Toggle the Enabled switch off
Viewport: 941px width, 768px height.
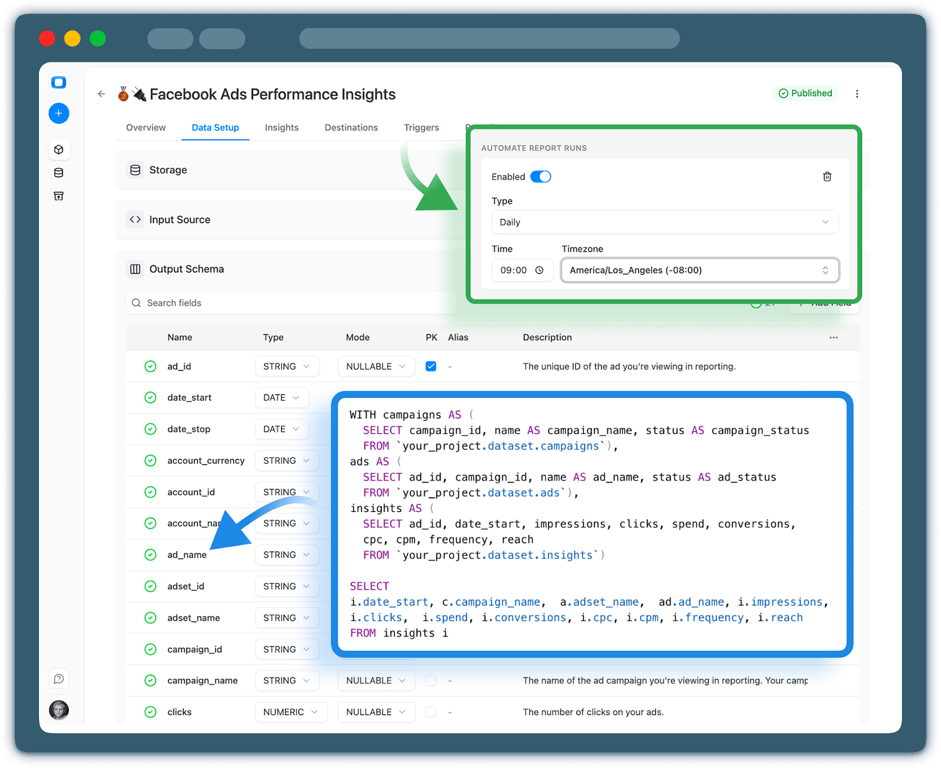[x=541, y=176]
